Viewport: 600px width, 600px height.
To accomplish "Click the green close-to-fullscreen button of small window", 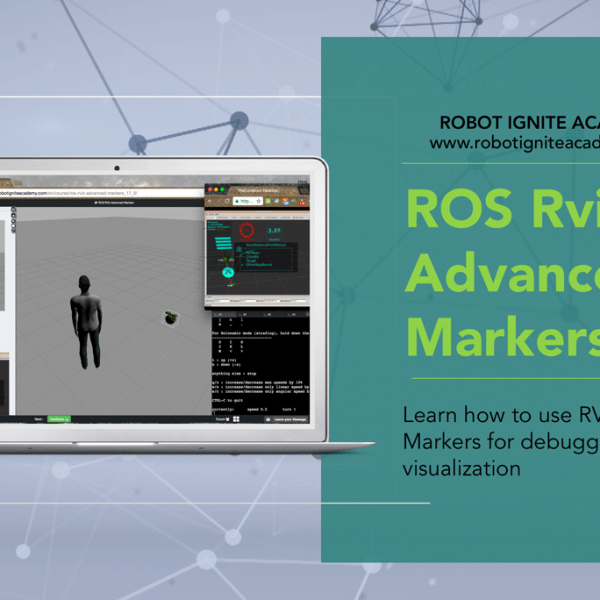I will coord(222,190).
